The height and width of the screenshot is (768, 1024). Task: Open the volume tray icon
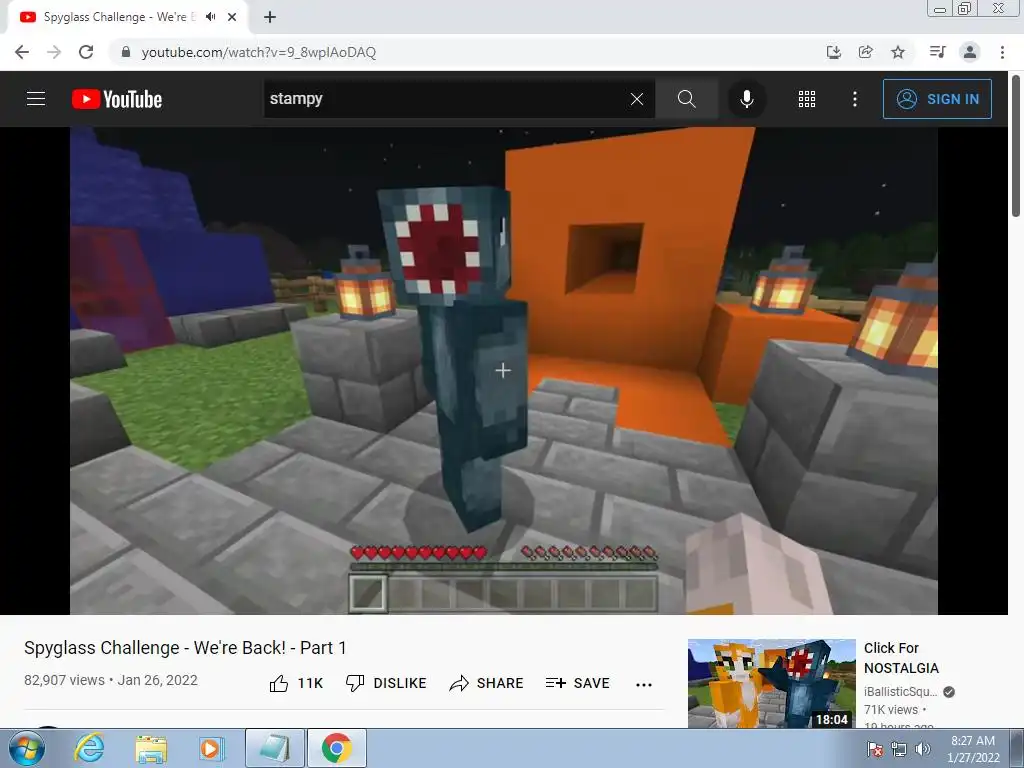tap(922, 749)
